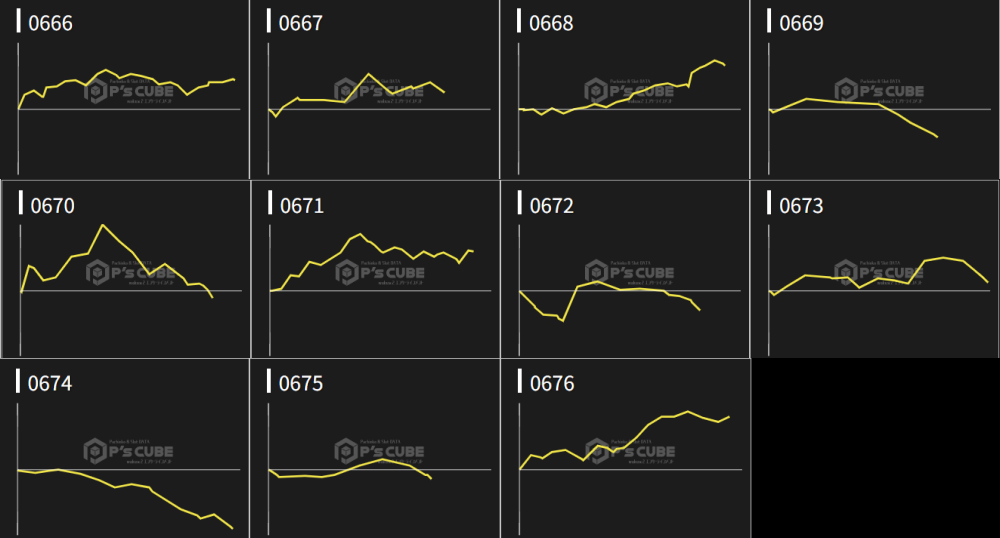Image resolution: width=1000 pixels, height=538 pixels.
Task: Click the P's CUBE watermark in graph 0675
Action: pyautogui.click(x=379, y=452)
